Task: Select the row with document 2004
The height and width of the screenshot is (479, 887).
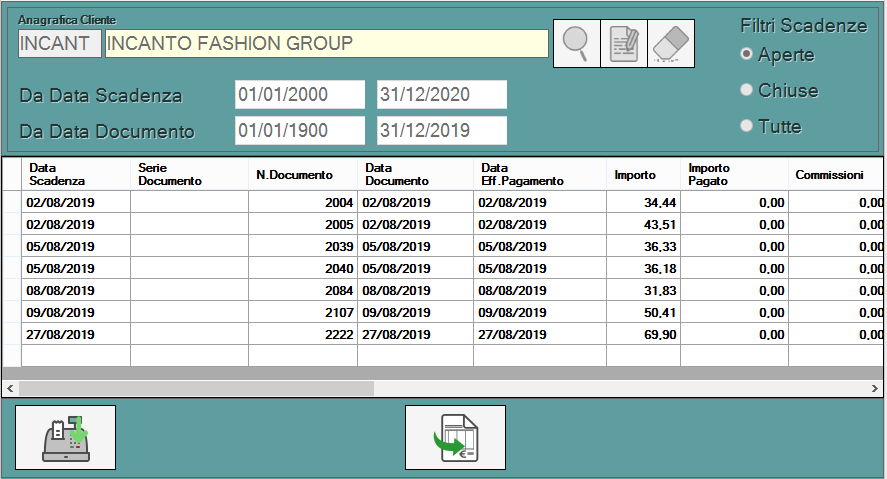Action: [x=302, y=202]
